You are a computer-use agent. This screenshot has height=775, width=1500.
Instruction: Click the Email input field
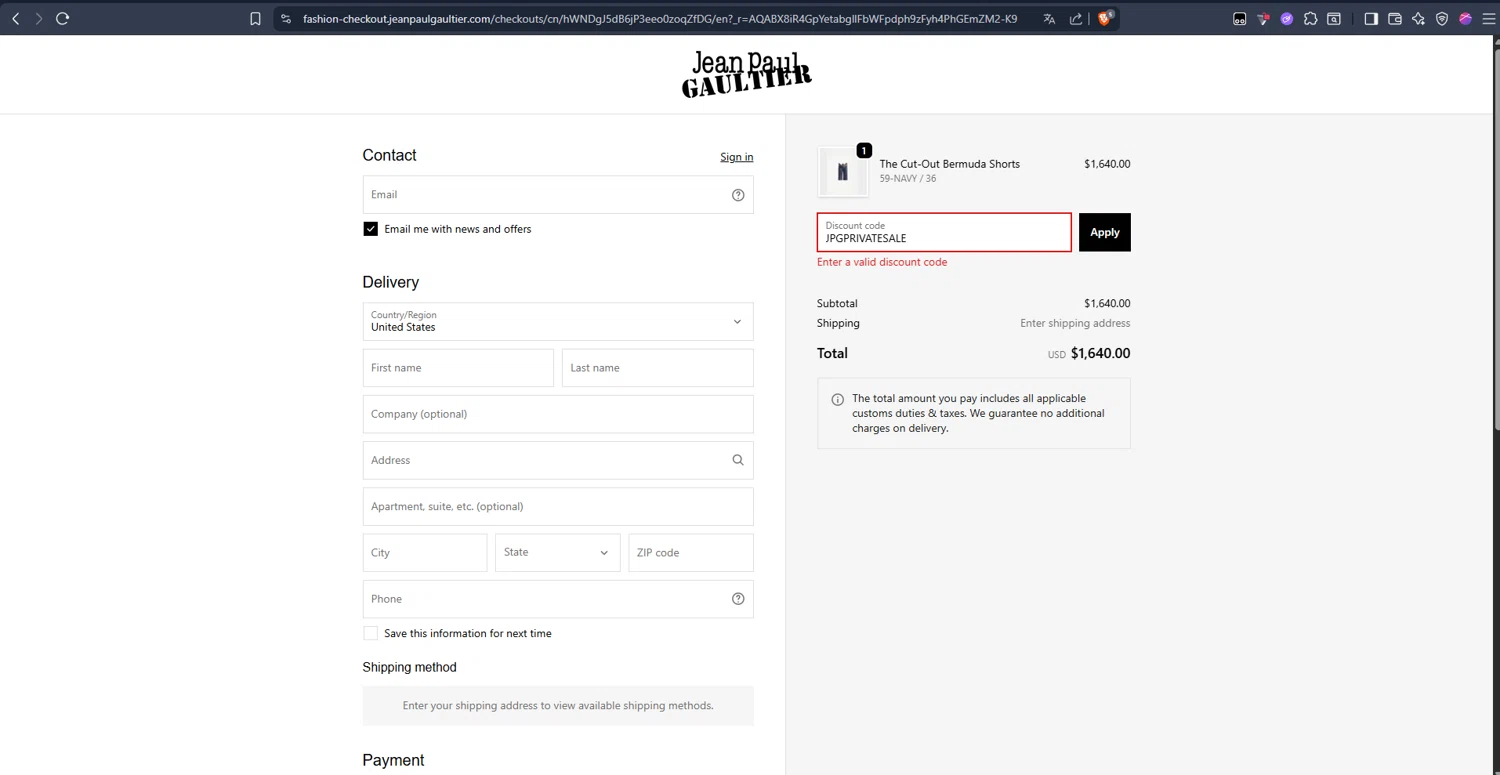tap(558, 195)
